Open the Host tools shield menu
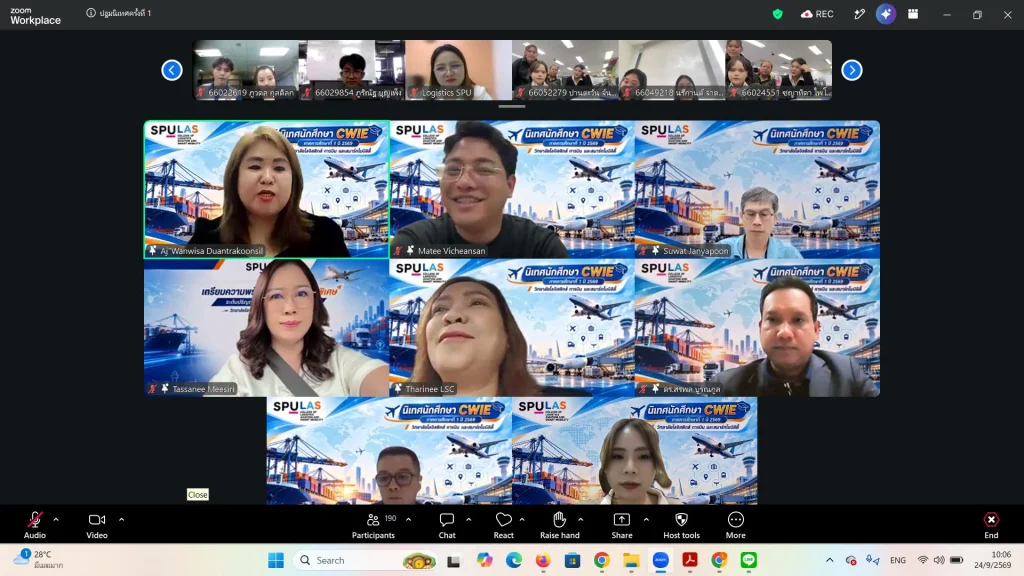 click(x=681, y=524)
